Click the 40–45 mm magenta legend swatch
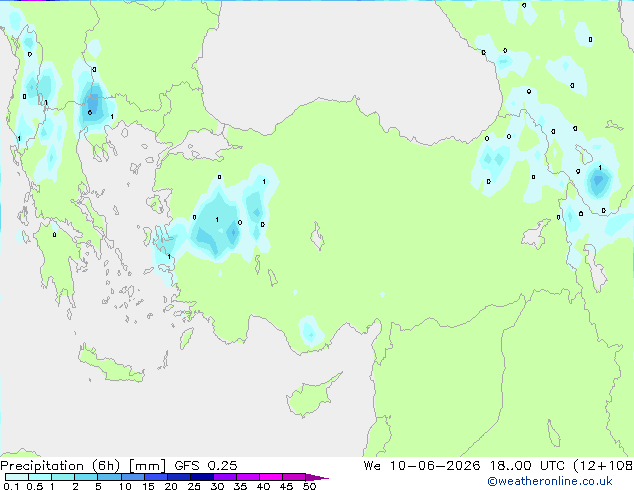The height and width of the screenshot is (490, 634). pyautogui.click(x=271, y=477)
